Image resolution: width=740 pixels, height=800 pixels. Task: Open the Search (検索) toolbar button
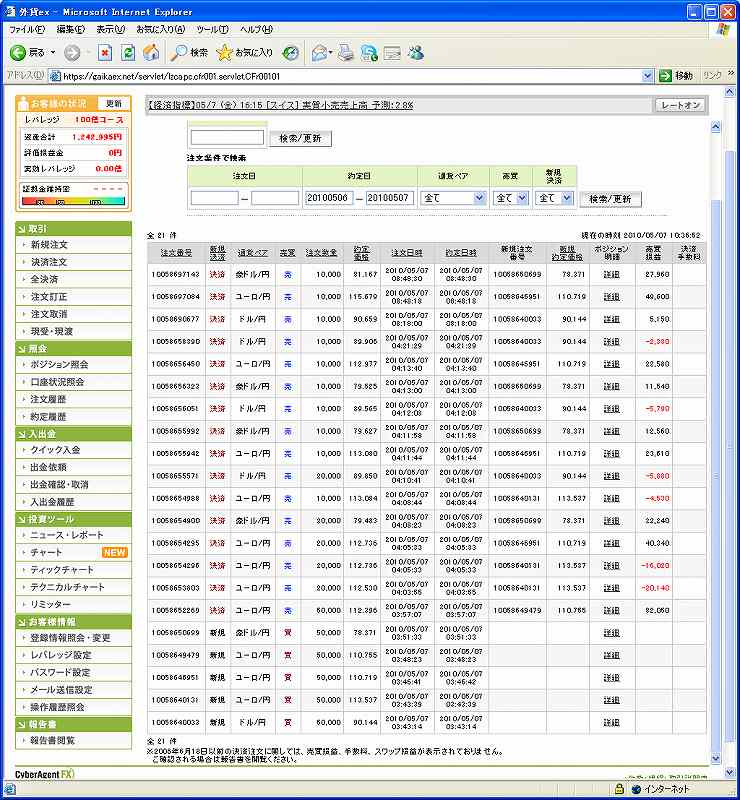tap(189, 53)
